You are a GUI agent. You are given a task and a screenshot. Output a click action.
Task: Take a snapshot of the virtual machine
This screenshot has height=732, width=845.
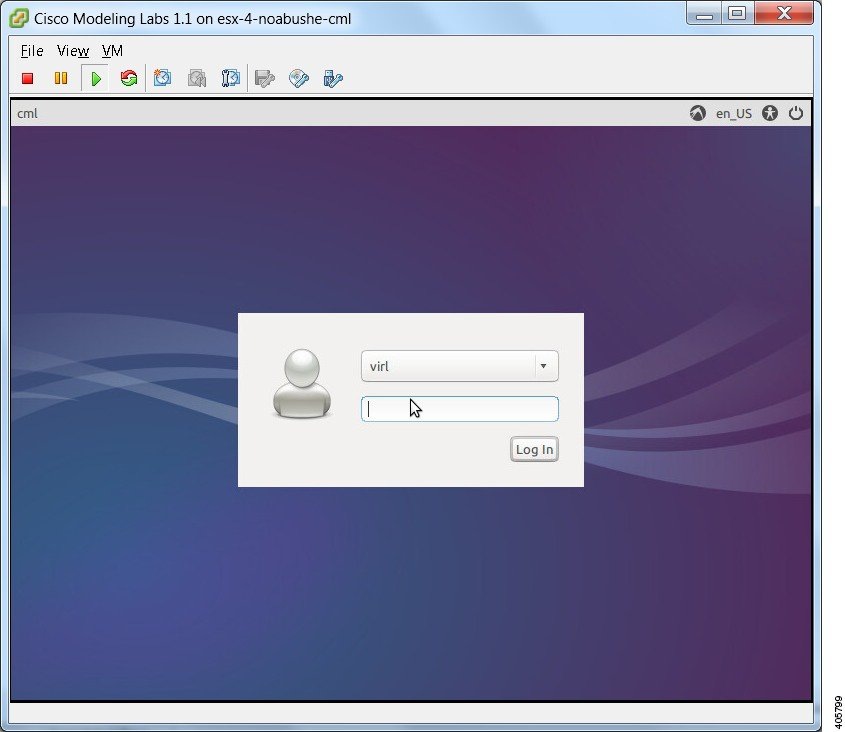(x=162, y=79)
